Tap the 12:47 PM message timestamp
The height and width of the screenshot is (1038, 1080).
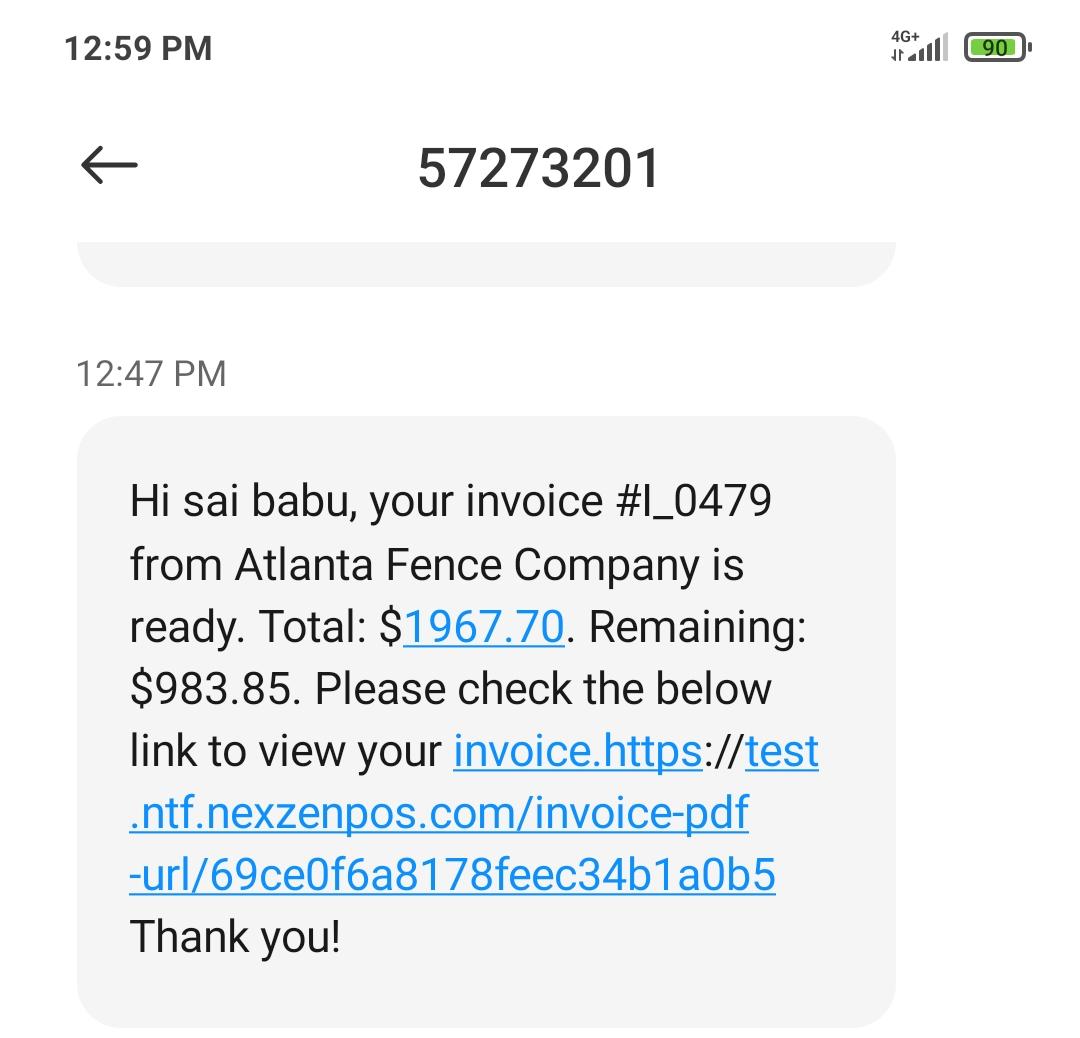[x=151, y=374]
